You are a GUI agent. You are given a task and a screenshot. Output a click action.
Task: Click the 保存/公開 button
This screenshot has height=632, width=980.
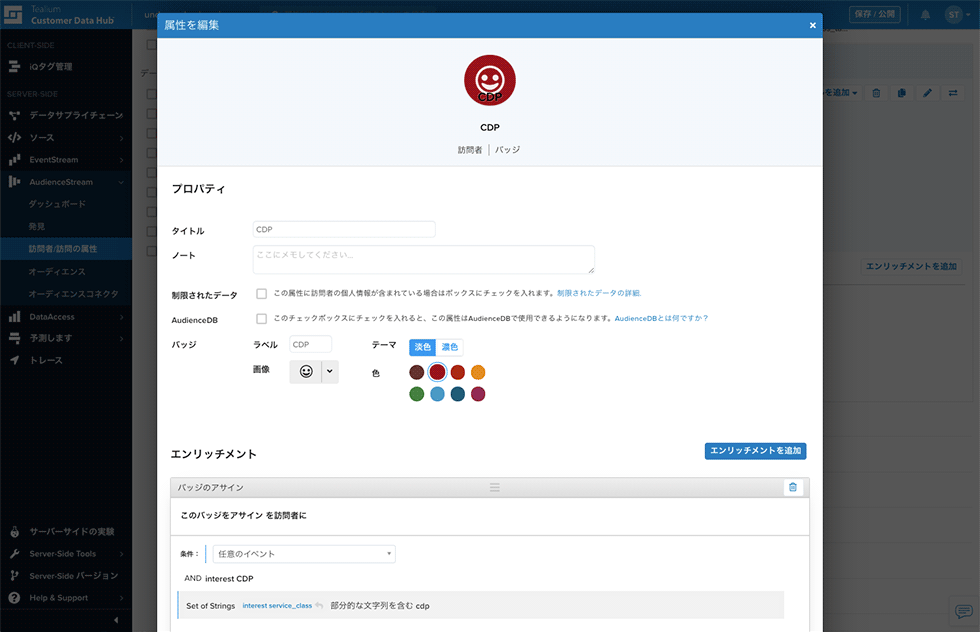[x=874, y=14]
